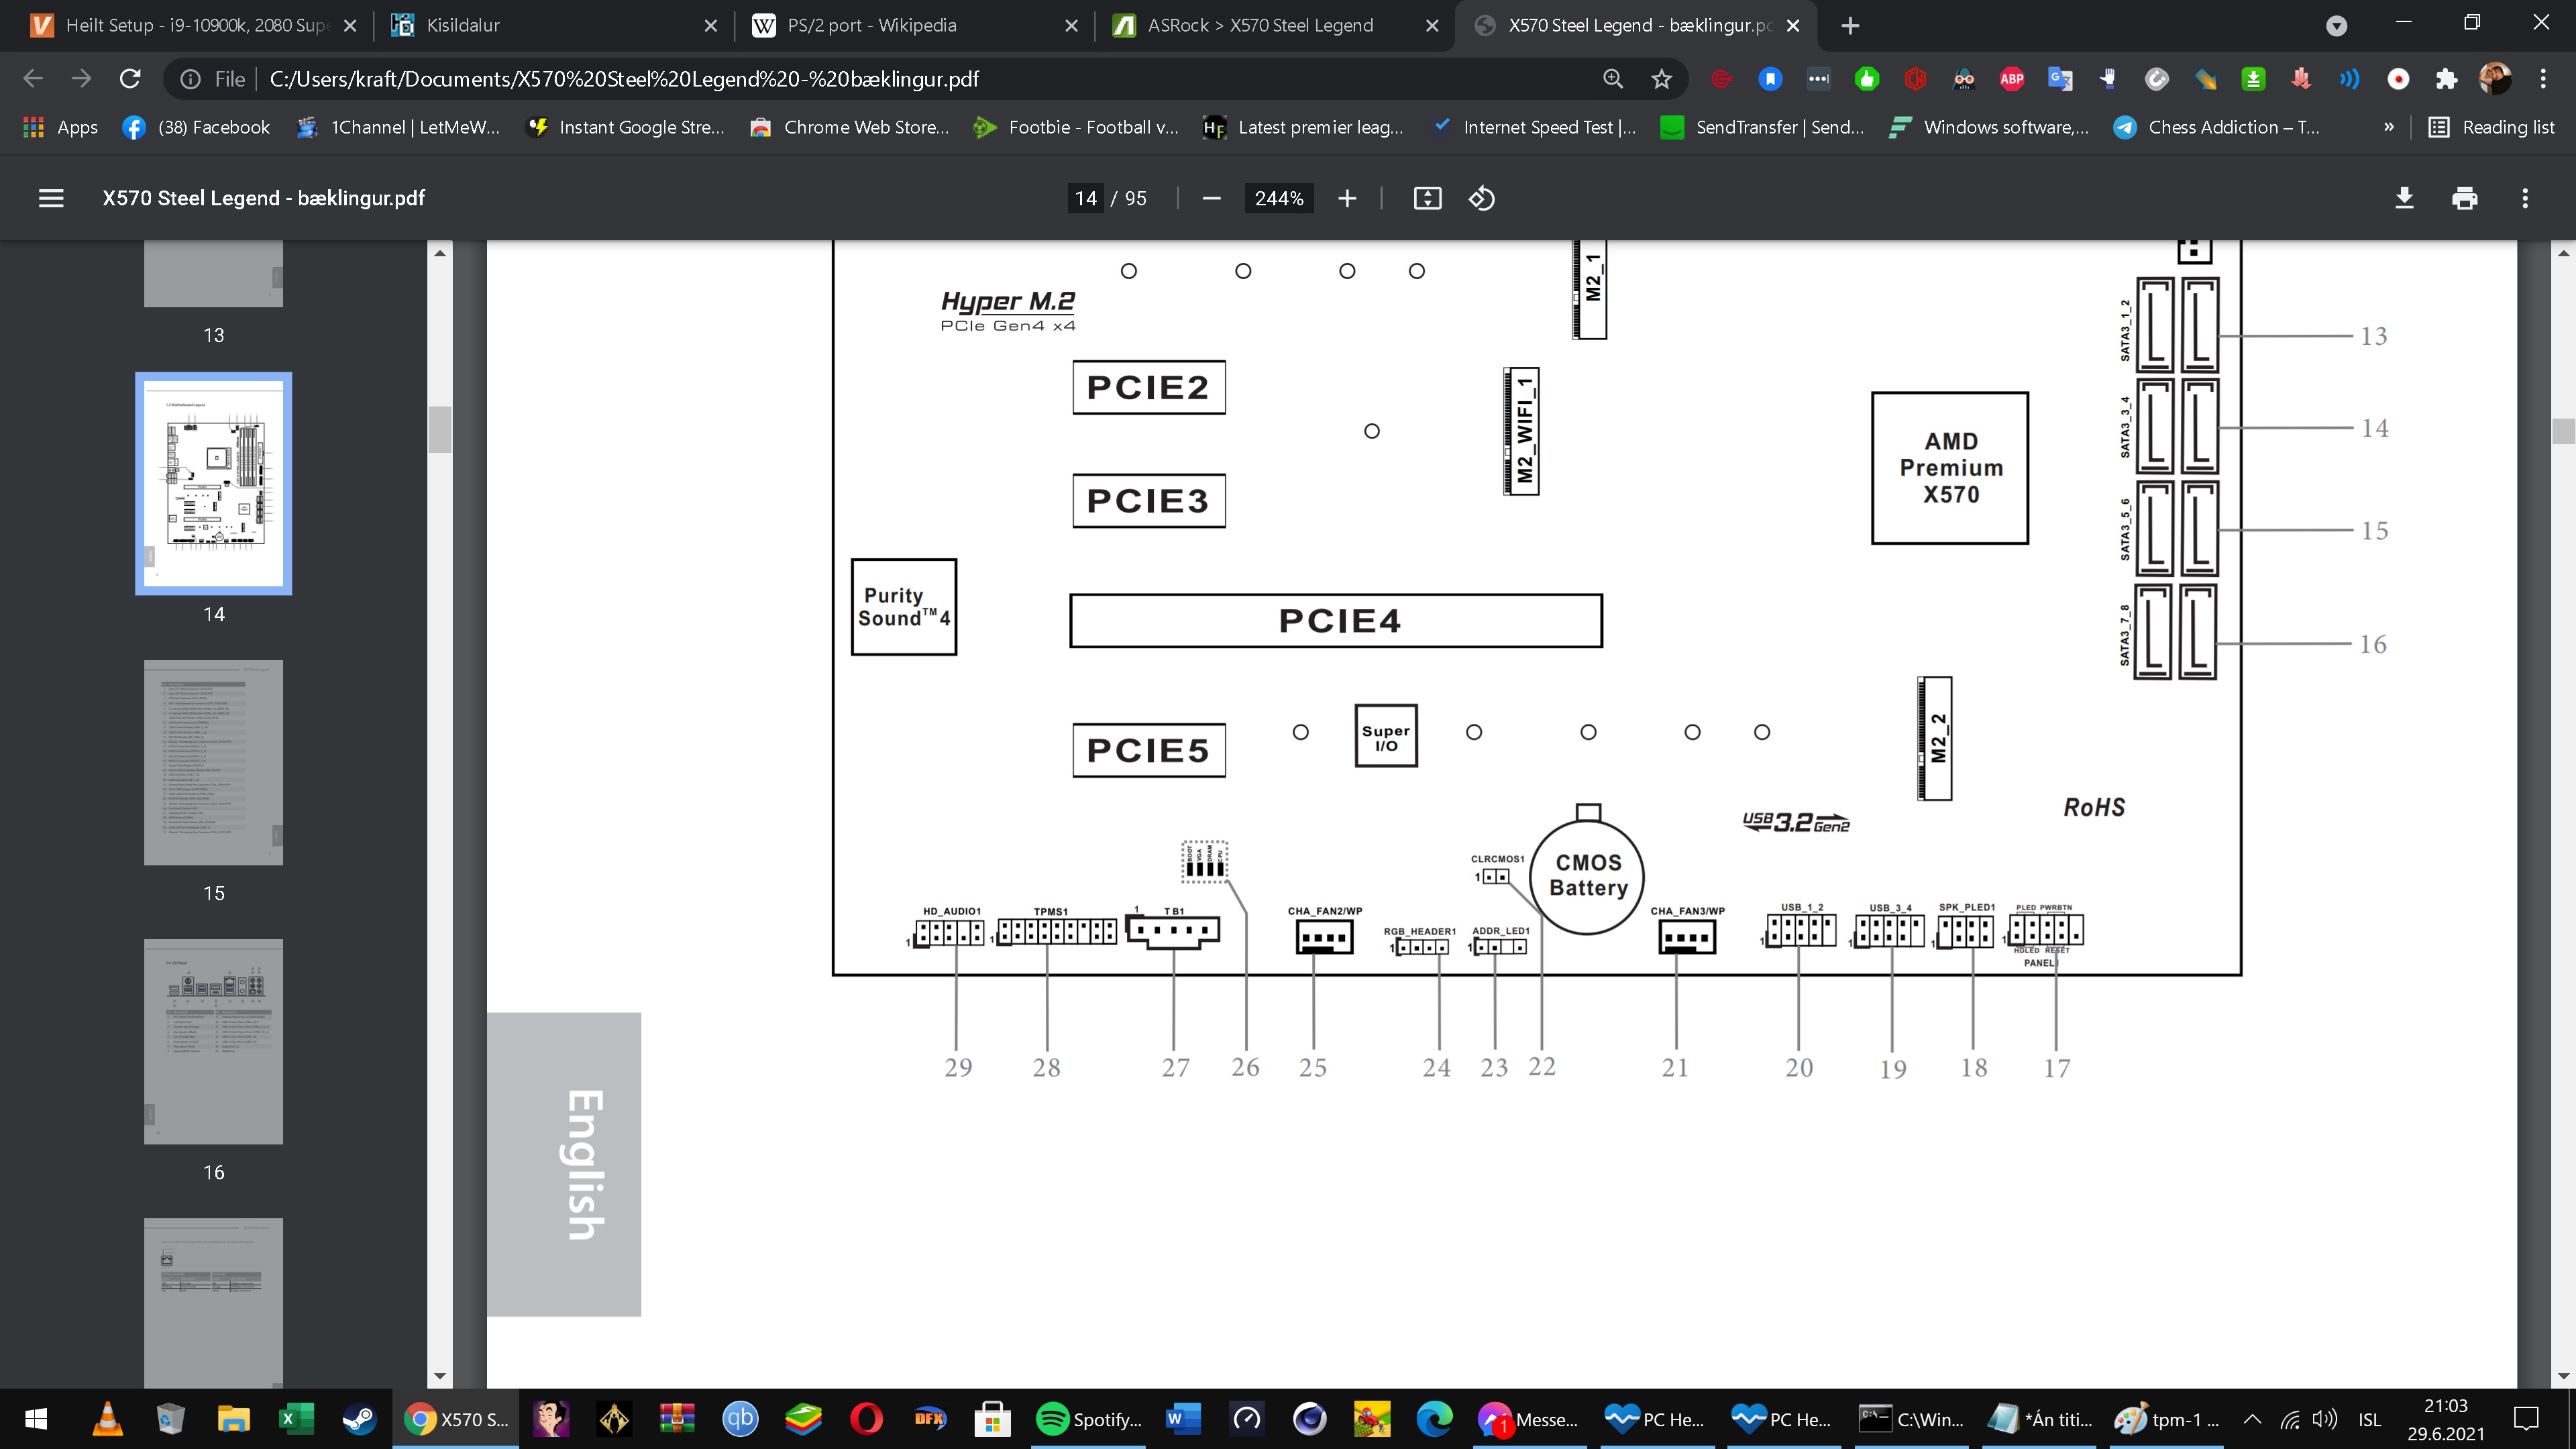The width and height of the screenshot is (2576, 1449).
Task: Switch to the ASRock X570 Steel Legend tab
Action: tap(1260, 25)
